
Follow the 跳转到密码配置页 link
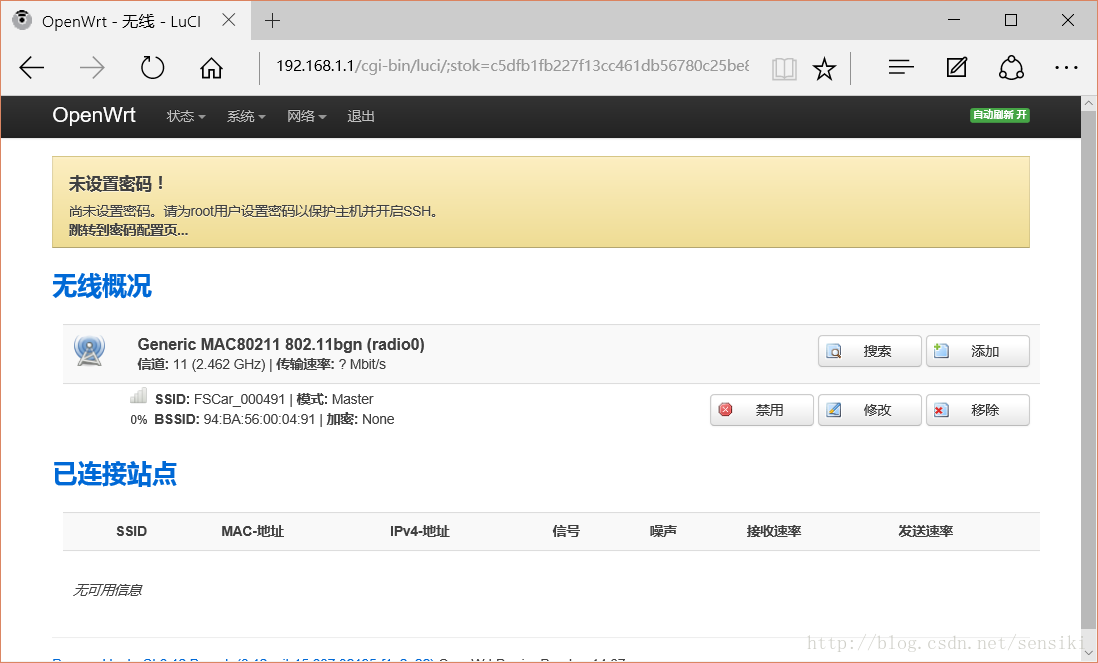(x=128, y=230)
